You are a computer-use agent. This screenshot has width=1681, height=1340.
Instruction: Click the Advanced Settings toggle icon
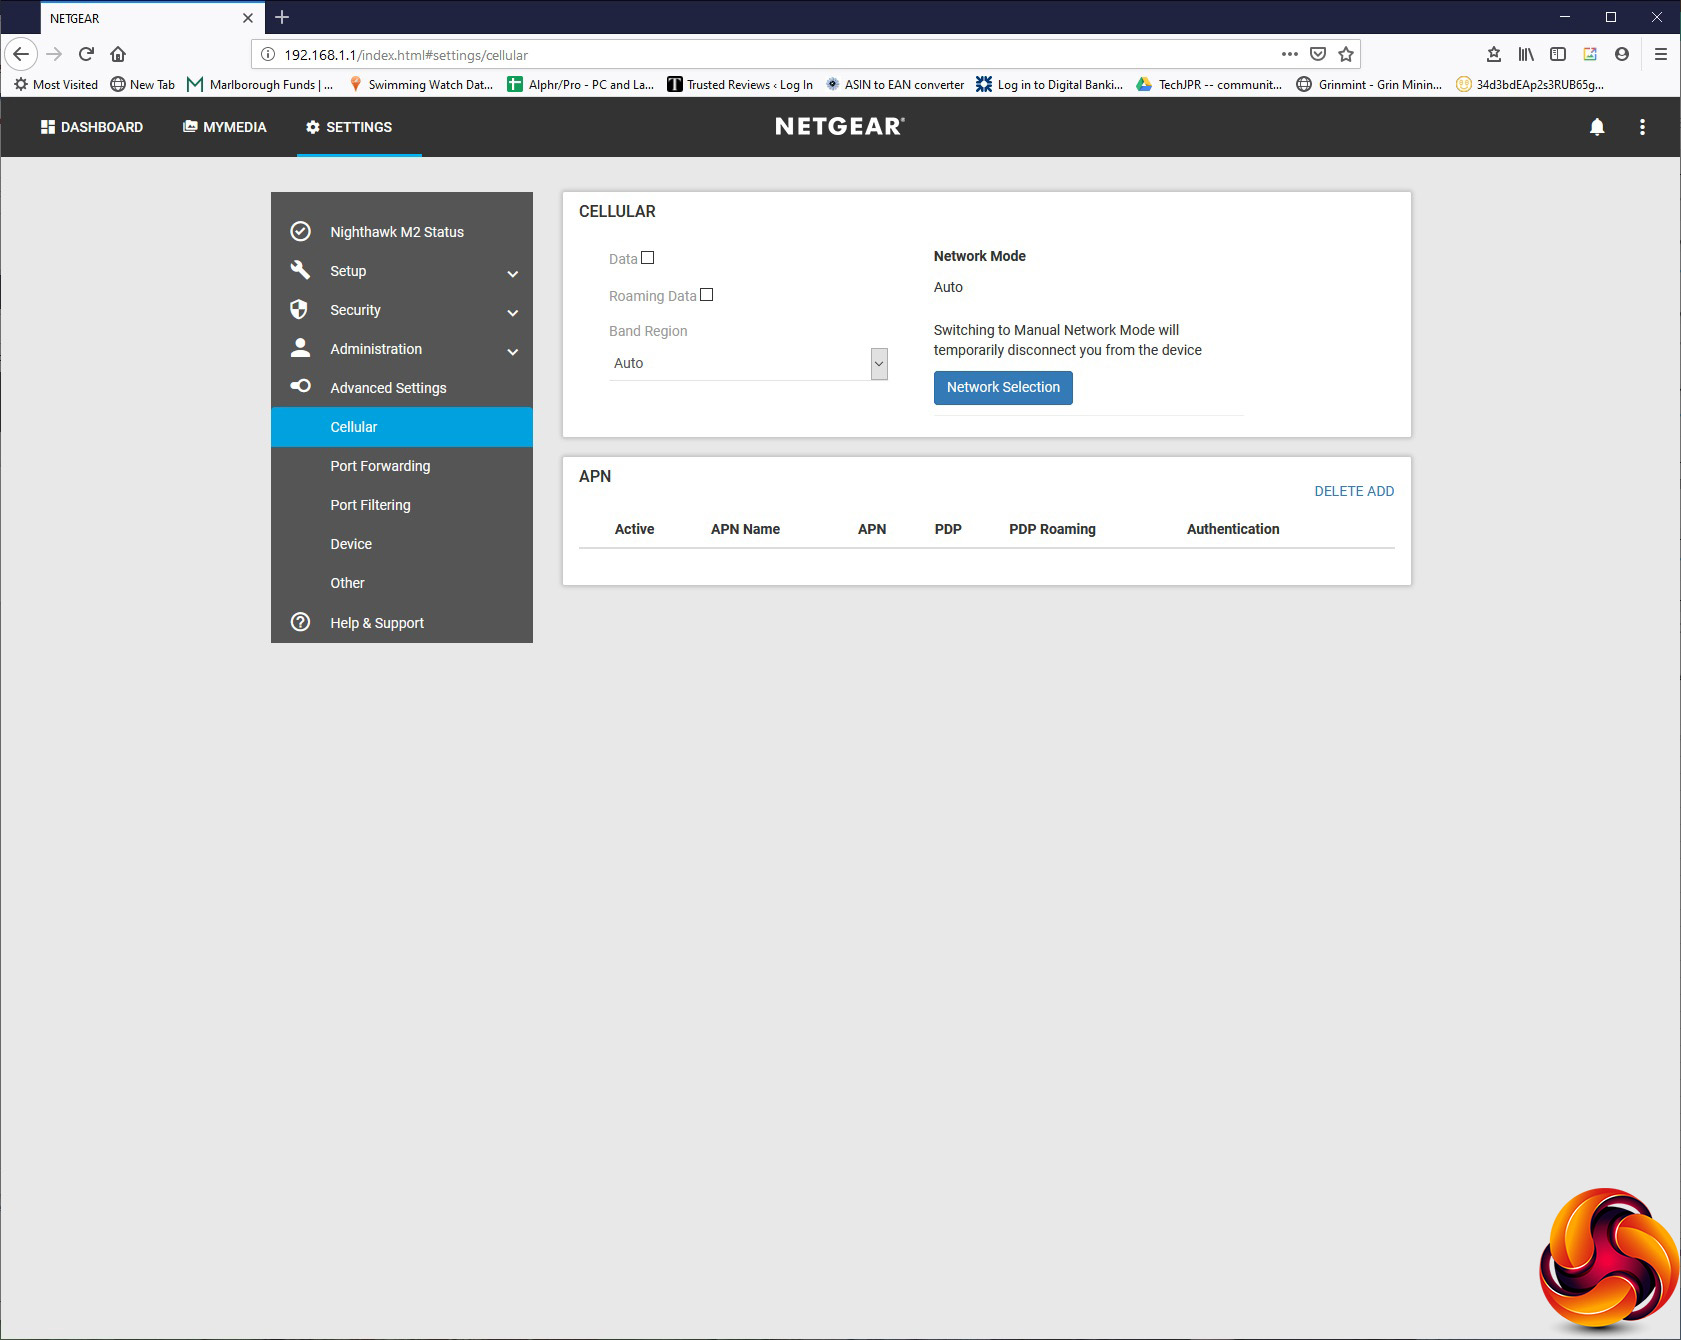(300, 386)
